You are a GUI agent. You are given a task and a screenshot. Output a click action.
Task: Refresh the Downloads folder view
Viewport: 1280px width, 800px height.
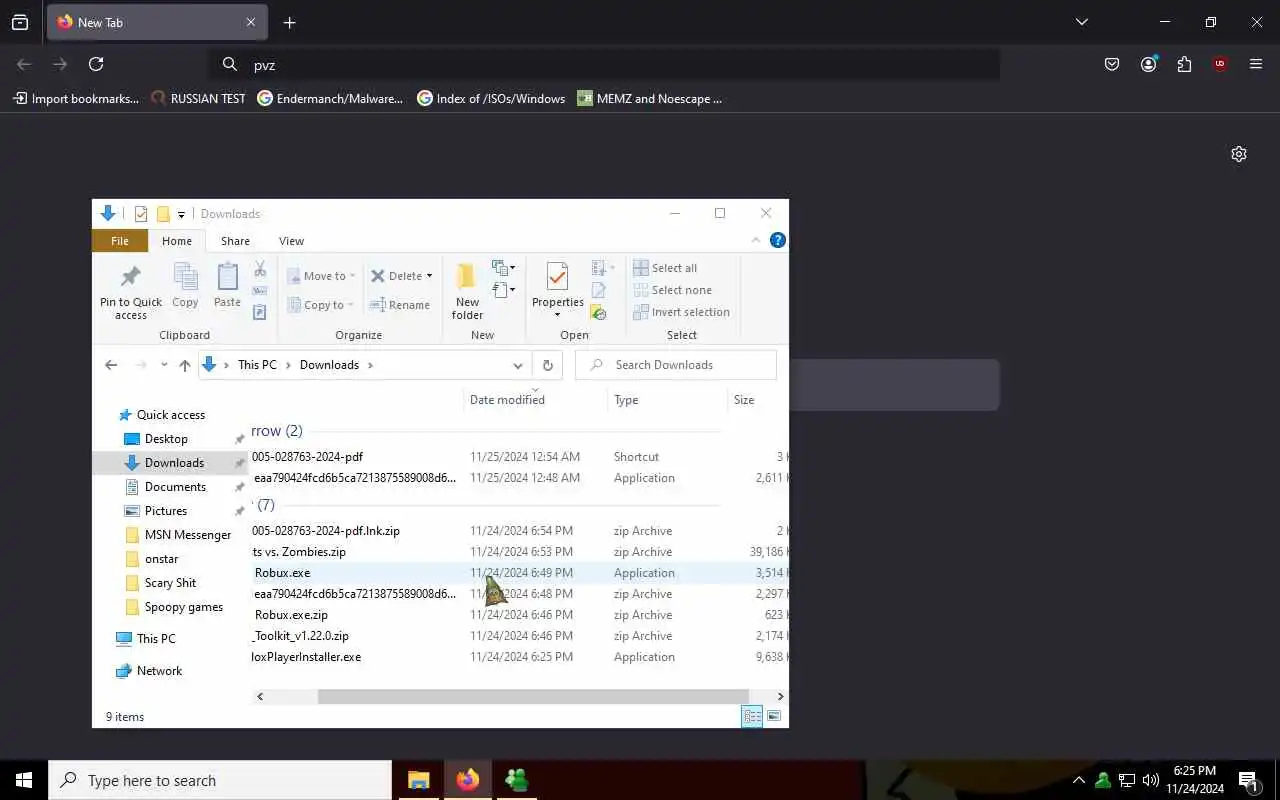(547, 365)
